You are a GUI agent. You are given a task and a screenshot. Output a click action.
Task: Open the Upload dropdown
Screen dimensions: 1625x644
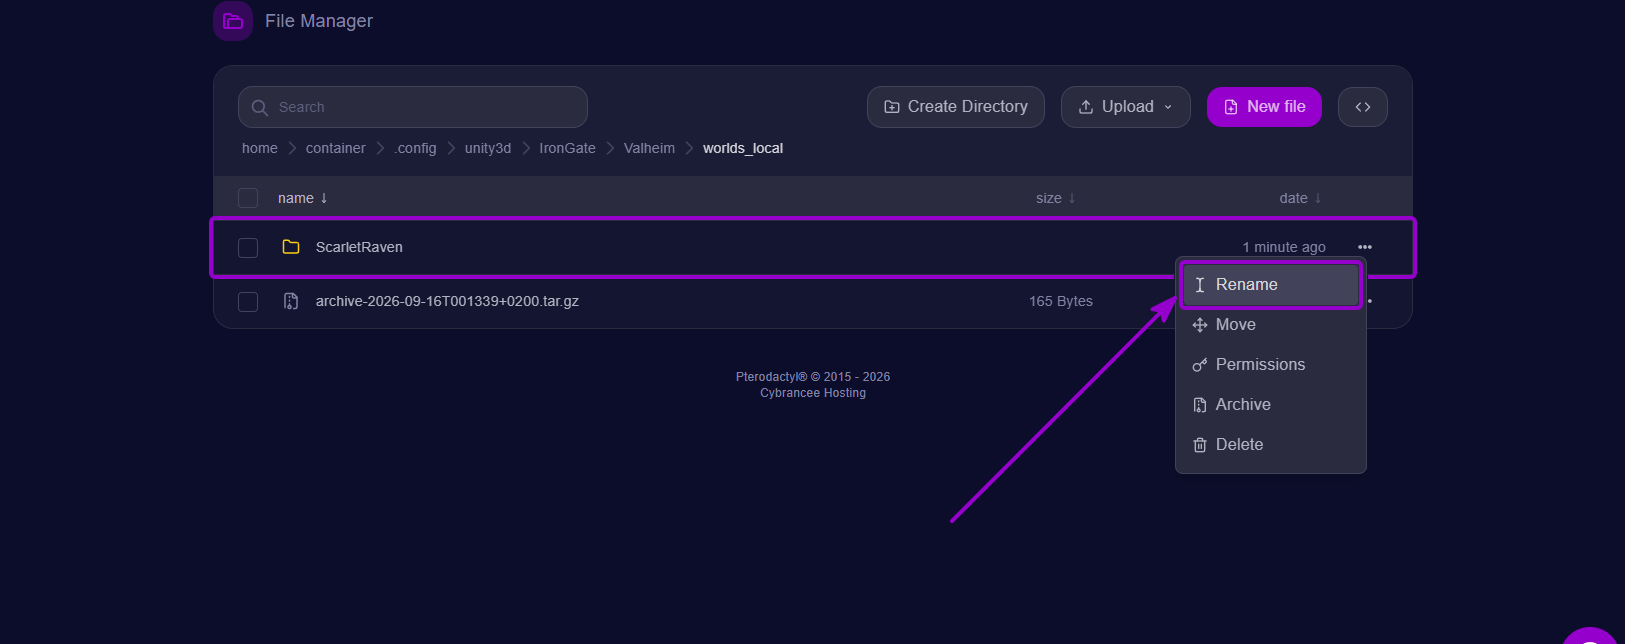click(x=1126, y=107)
